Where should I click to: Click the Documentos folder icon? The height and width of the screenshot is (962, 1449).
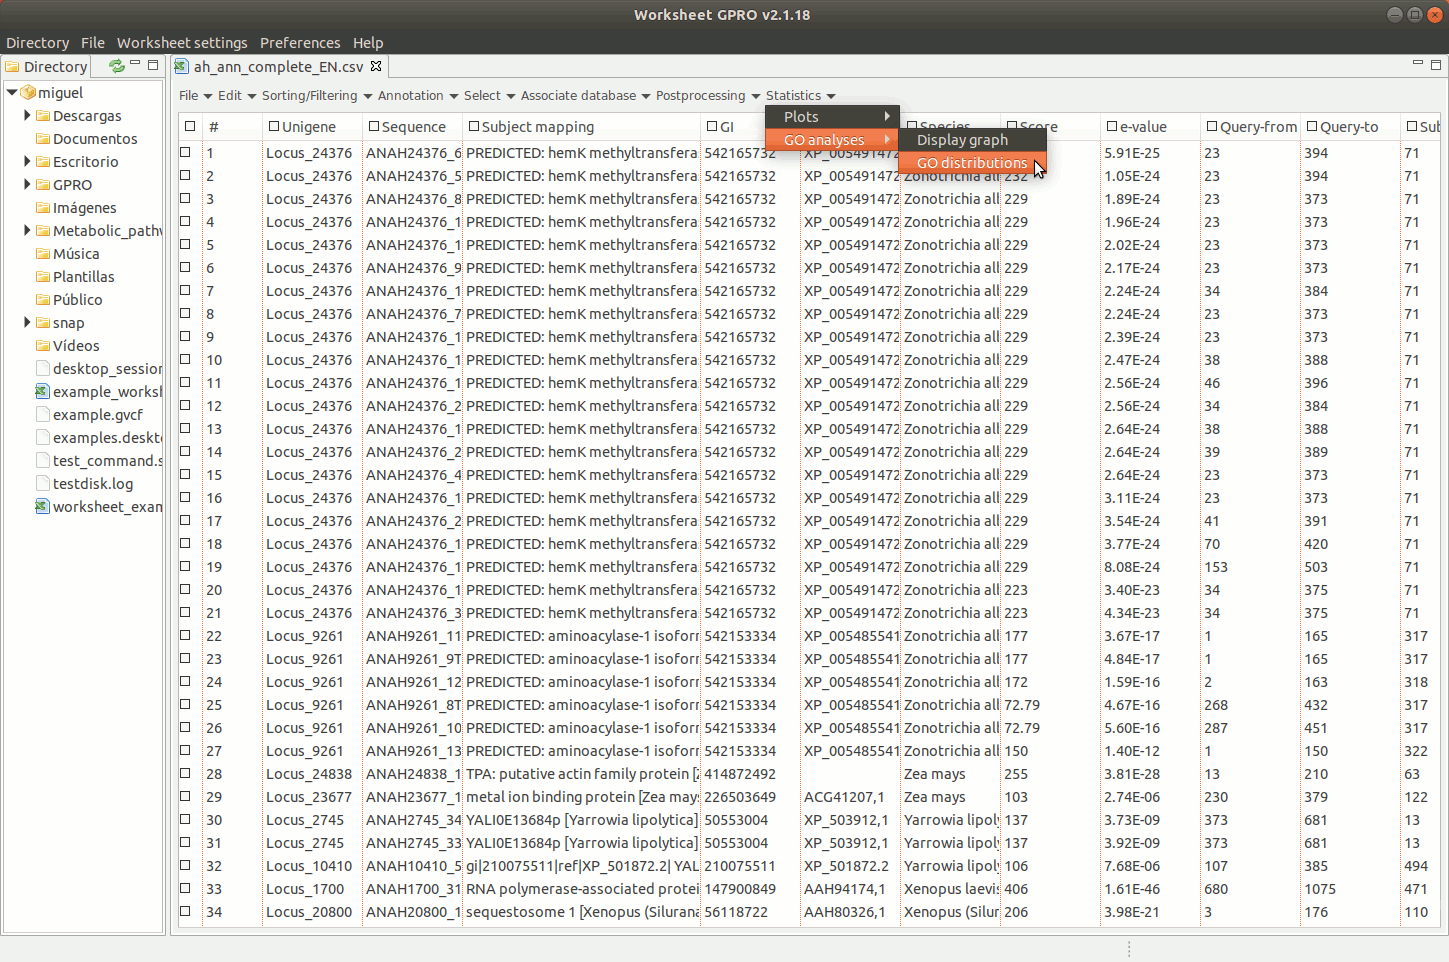click(43, 139)
